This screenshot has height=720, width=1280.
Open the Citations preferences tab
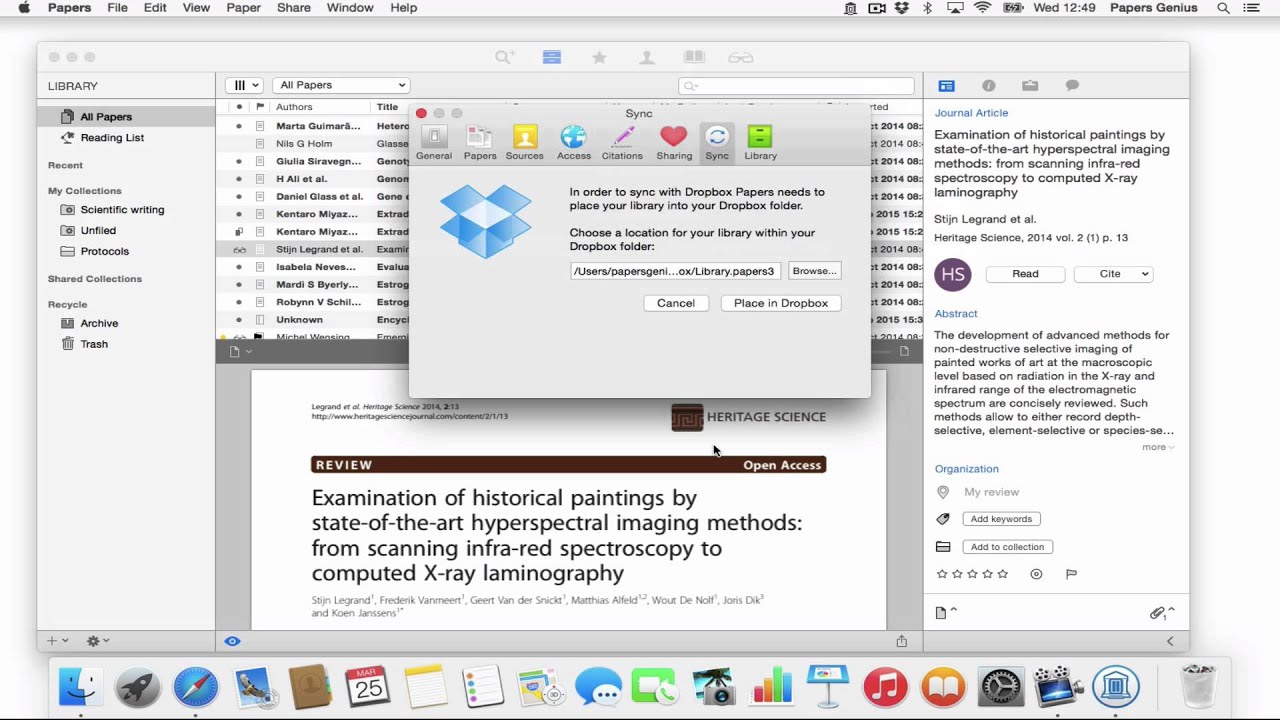pos(622,142)
